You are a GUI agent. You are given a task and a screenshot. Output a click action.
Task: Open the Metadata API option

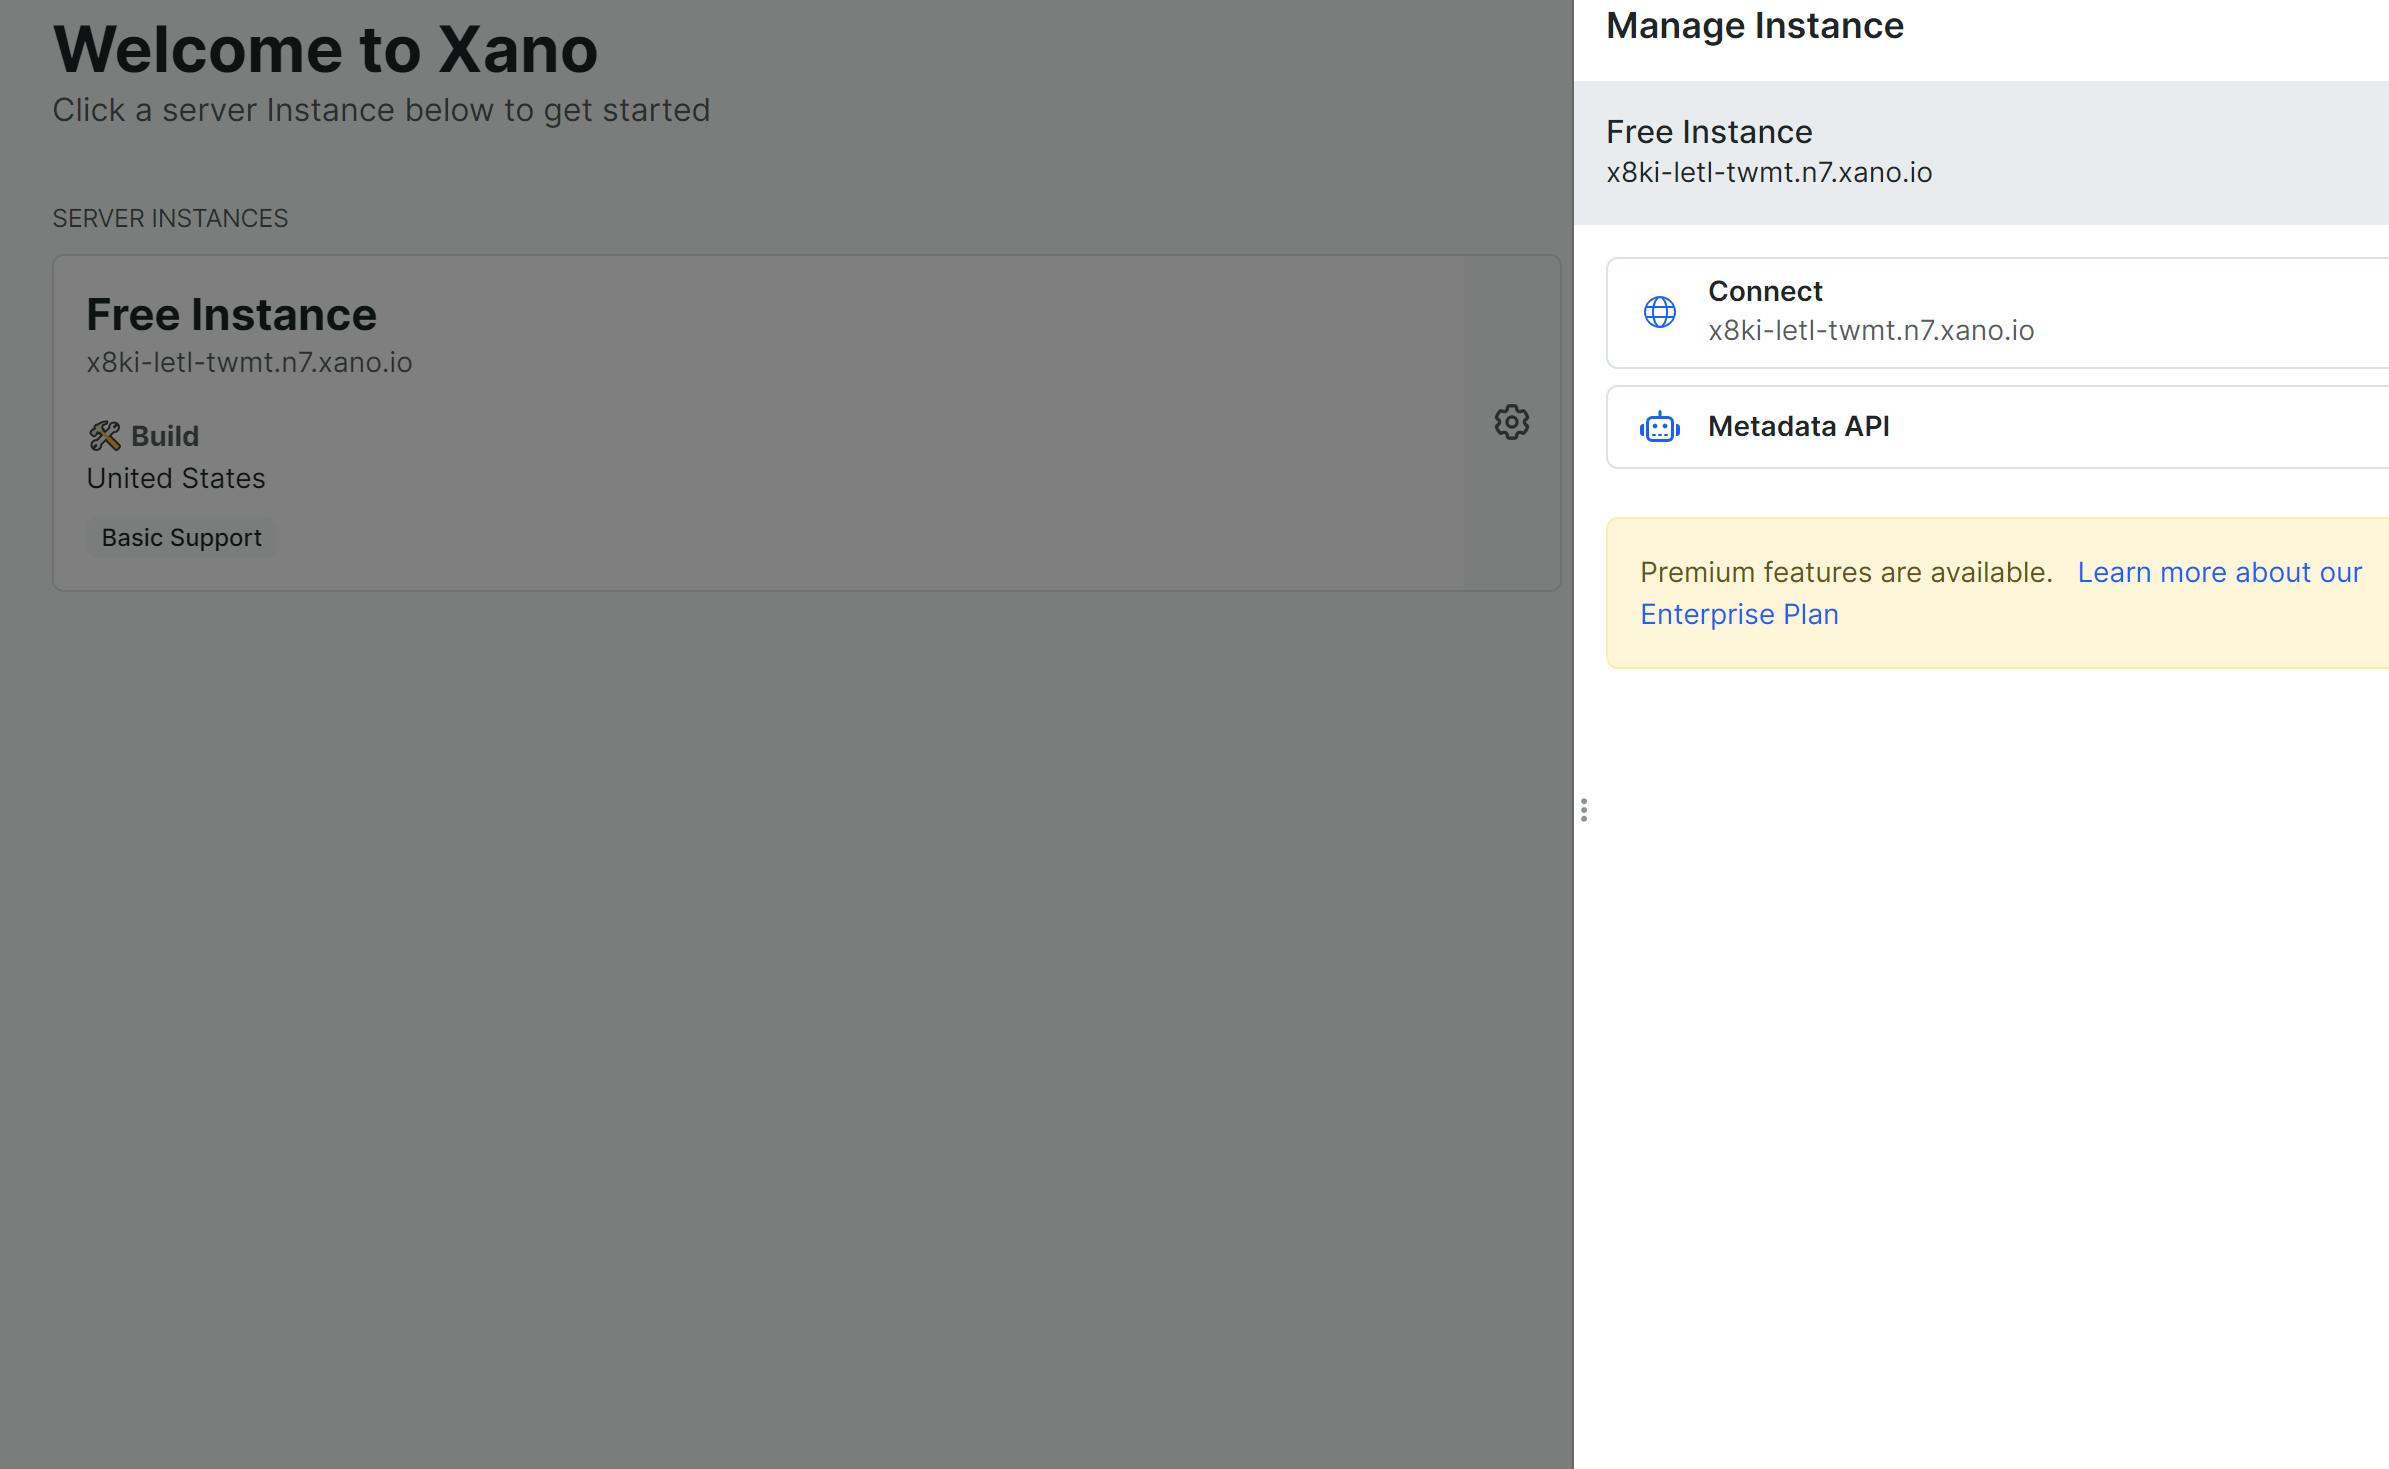[1797, 427]
